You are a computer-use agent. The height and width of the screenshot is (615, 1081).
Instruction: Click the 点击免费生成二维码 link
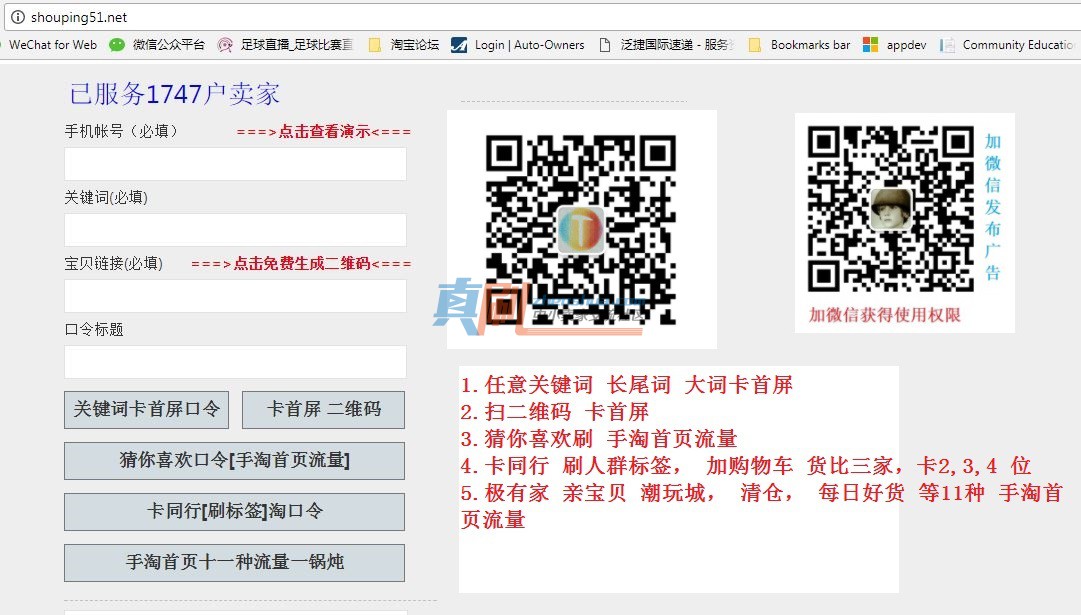pos(301,263)
